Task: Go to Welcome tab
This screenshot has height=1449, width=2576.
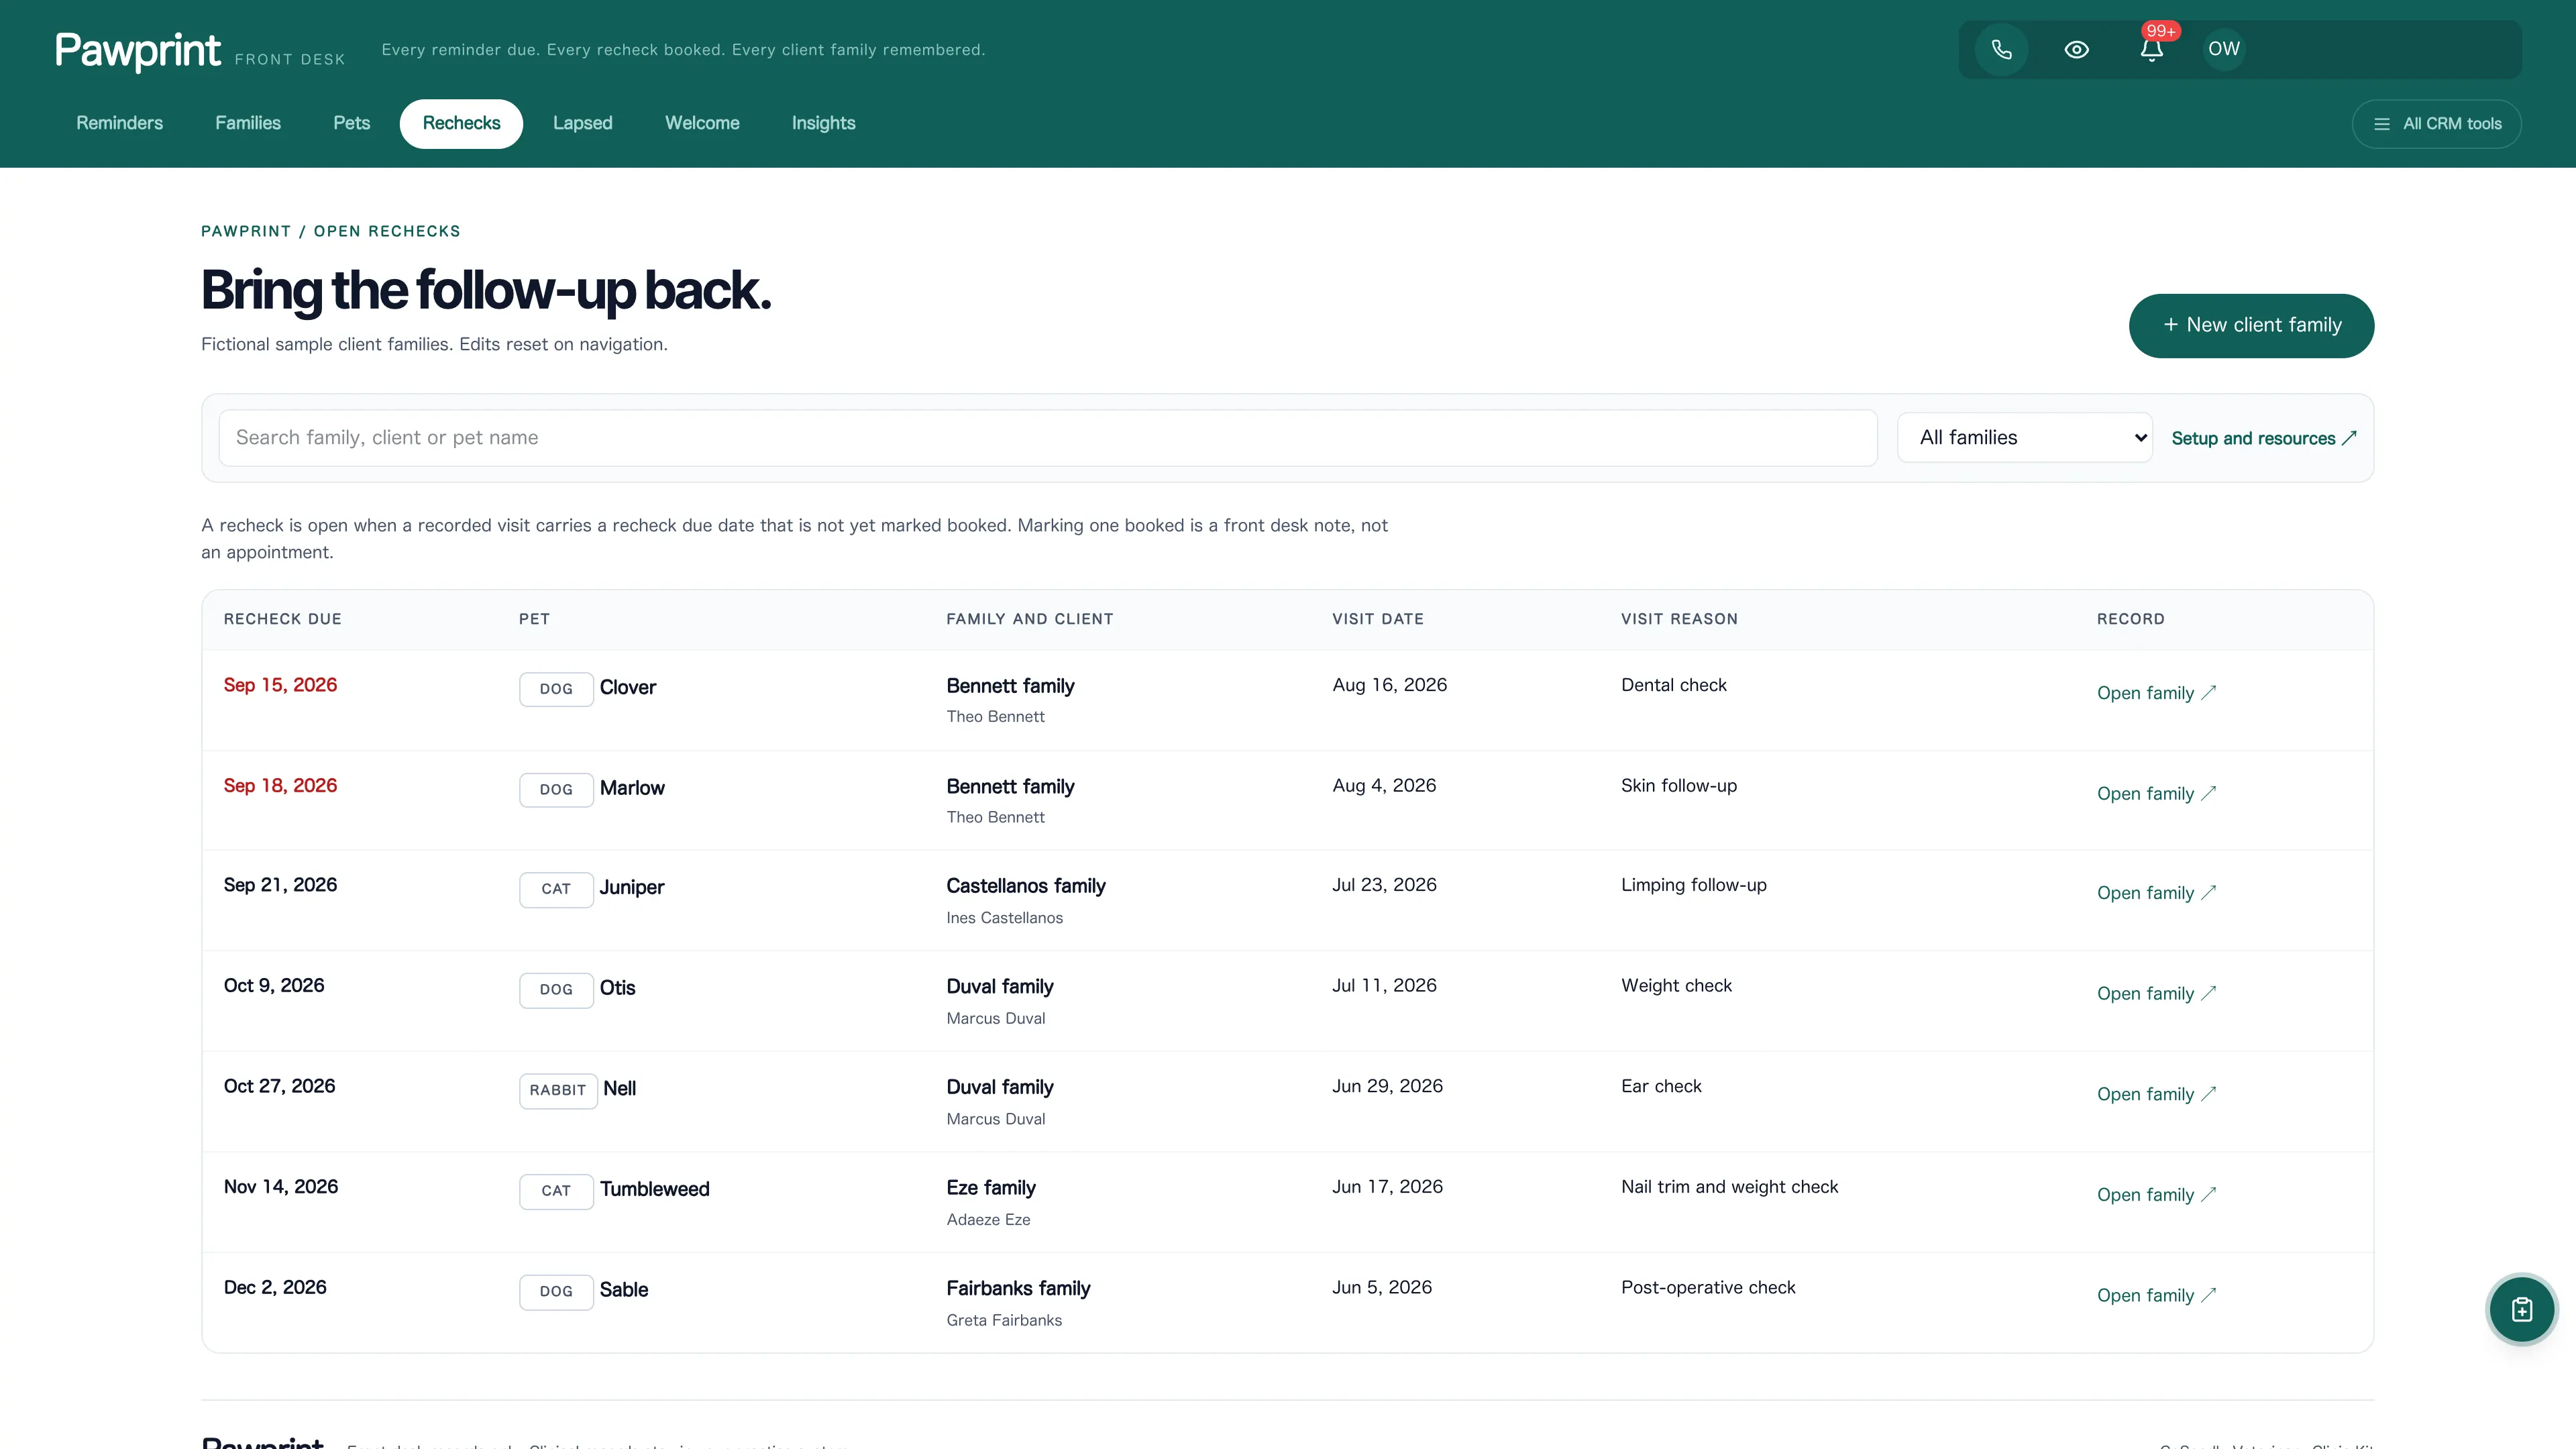Action: click(x=702, y=123)
